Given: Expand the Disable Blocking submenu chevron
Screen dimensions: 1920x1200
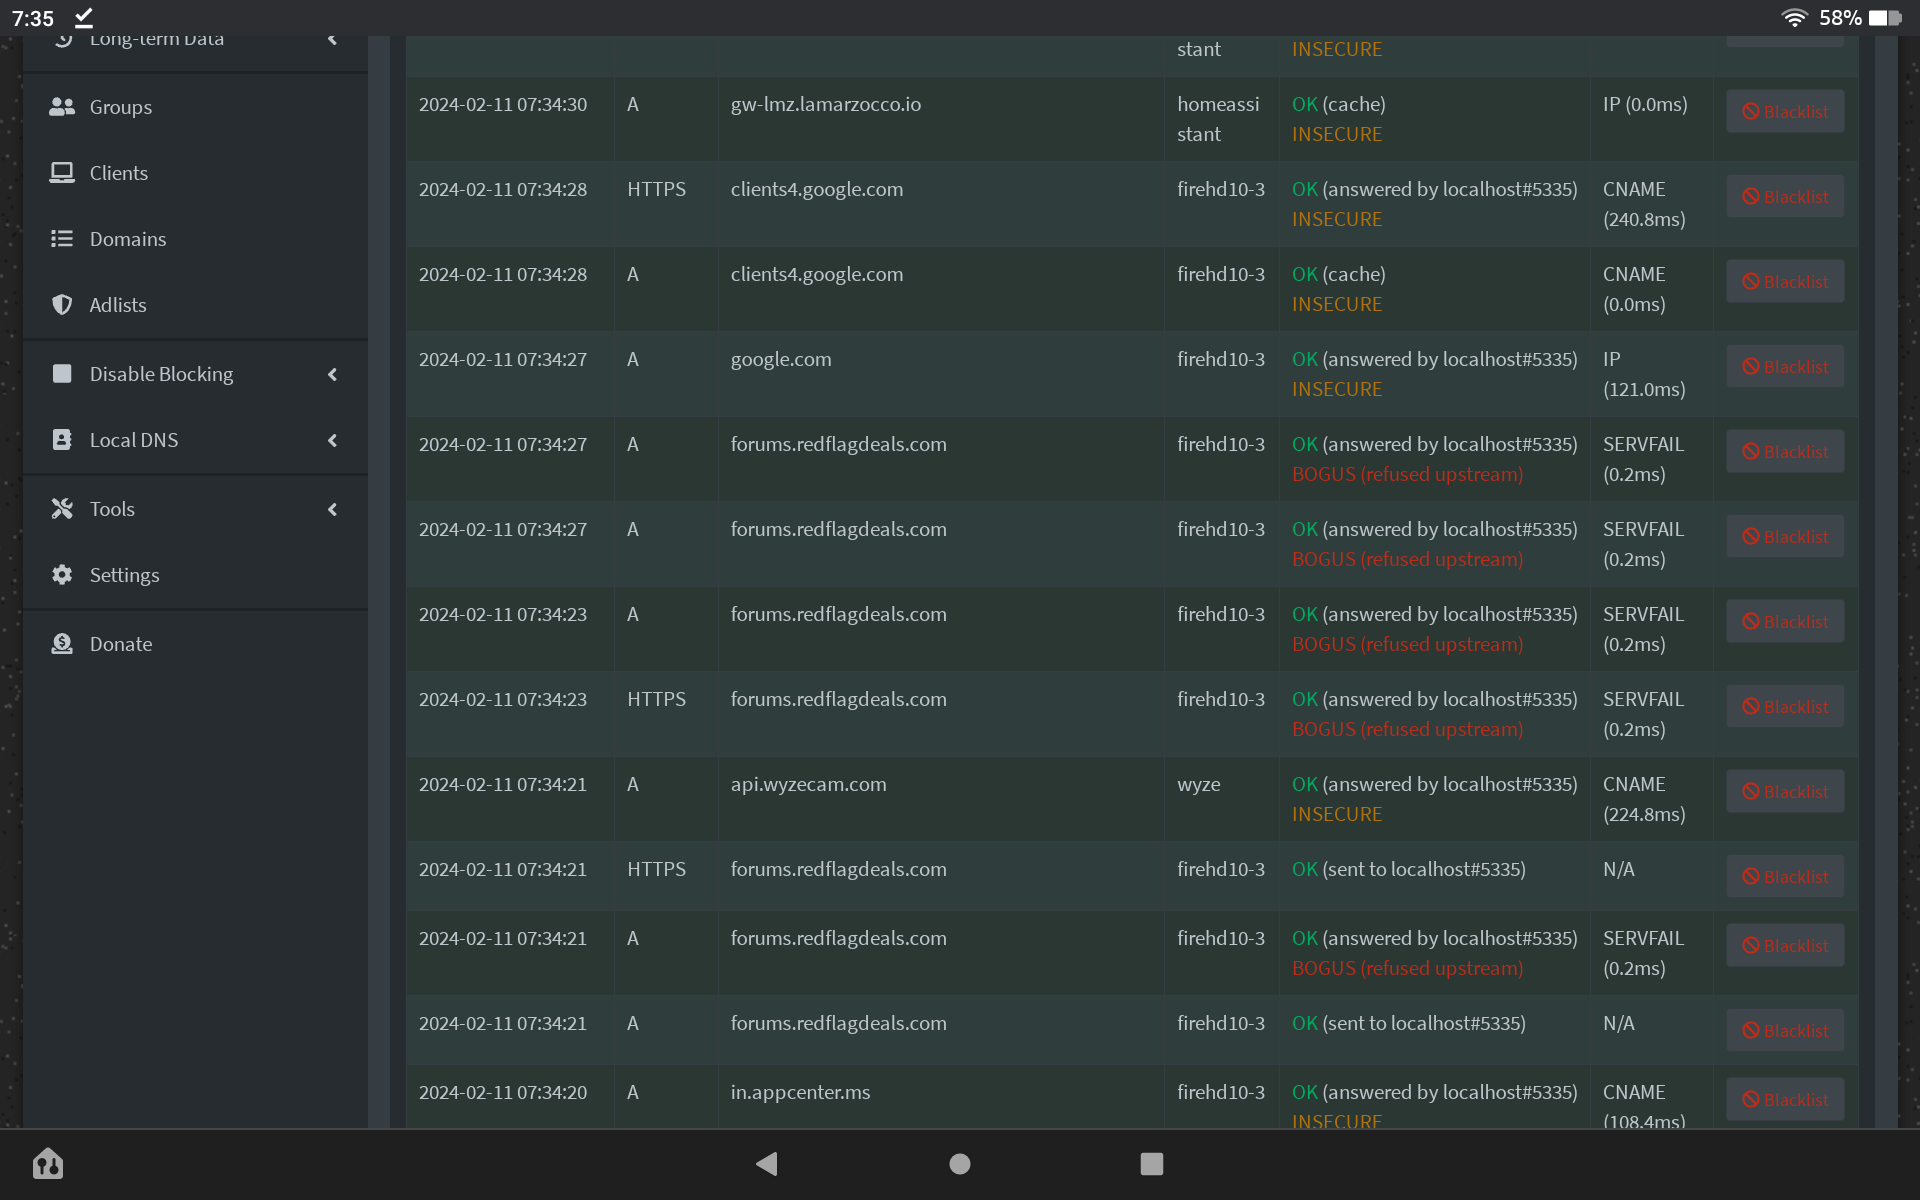Looking at the screenshot, I should [333, 373].
